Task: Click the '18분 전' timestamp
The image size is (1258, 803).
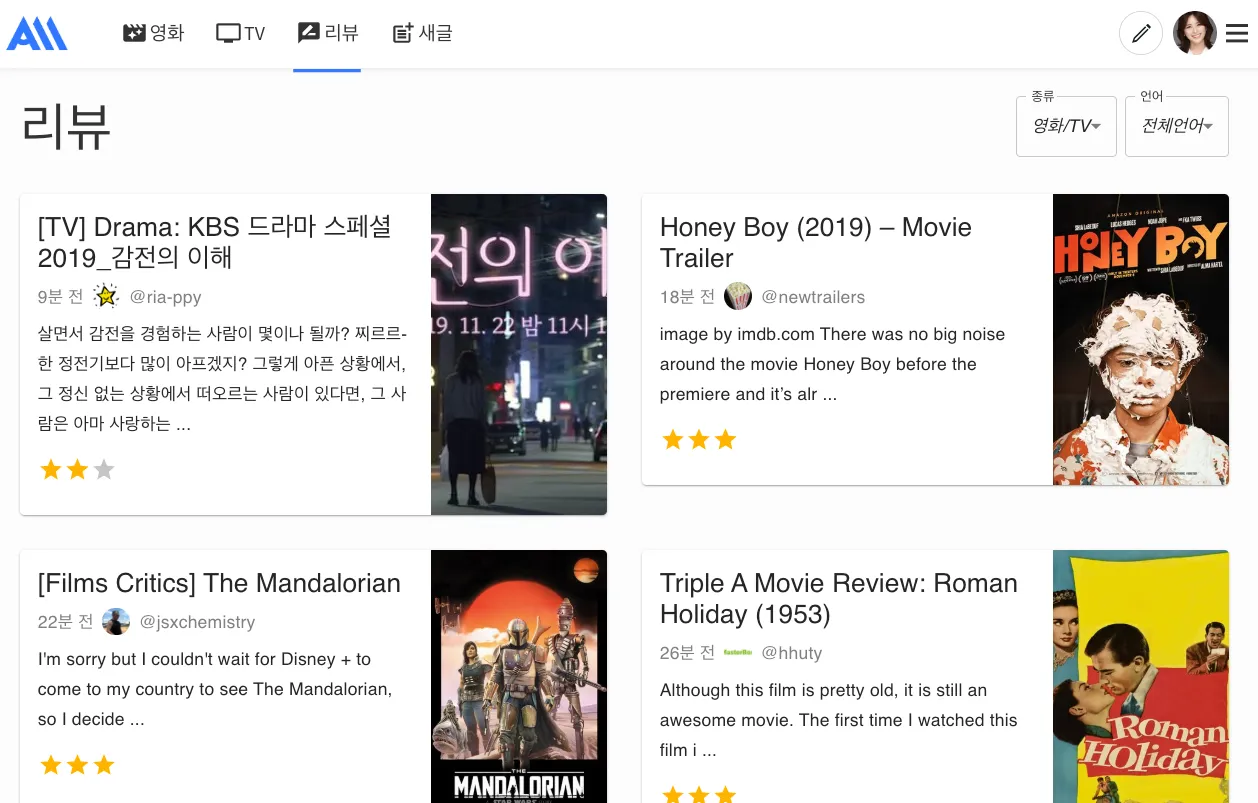Action: 688,297
